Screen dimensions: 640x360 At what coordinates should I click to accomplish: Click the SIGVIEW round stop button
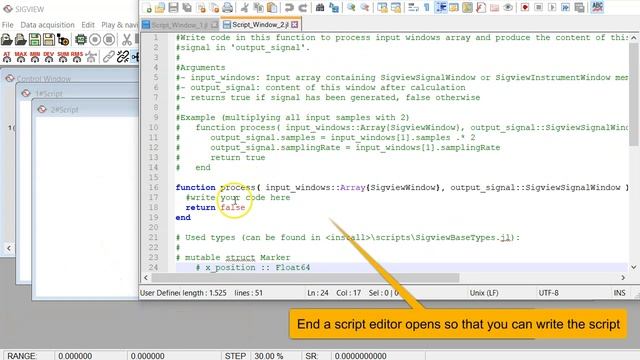coord(109,40)
